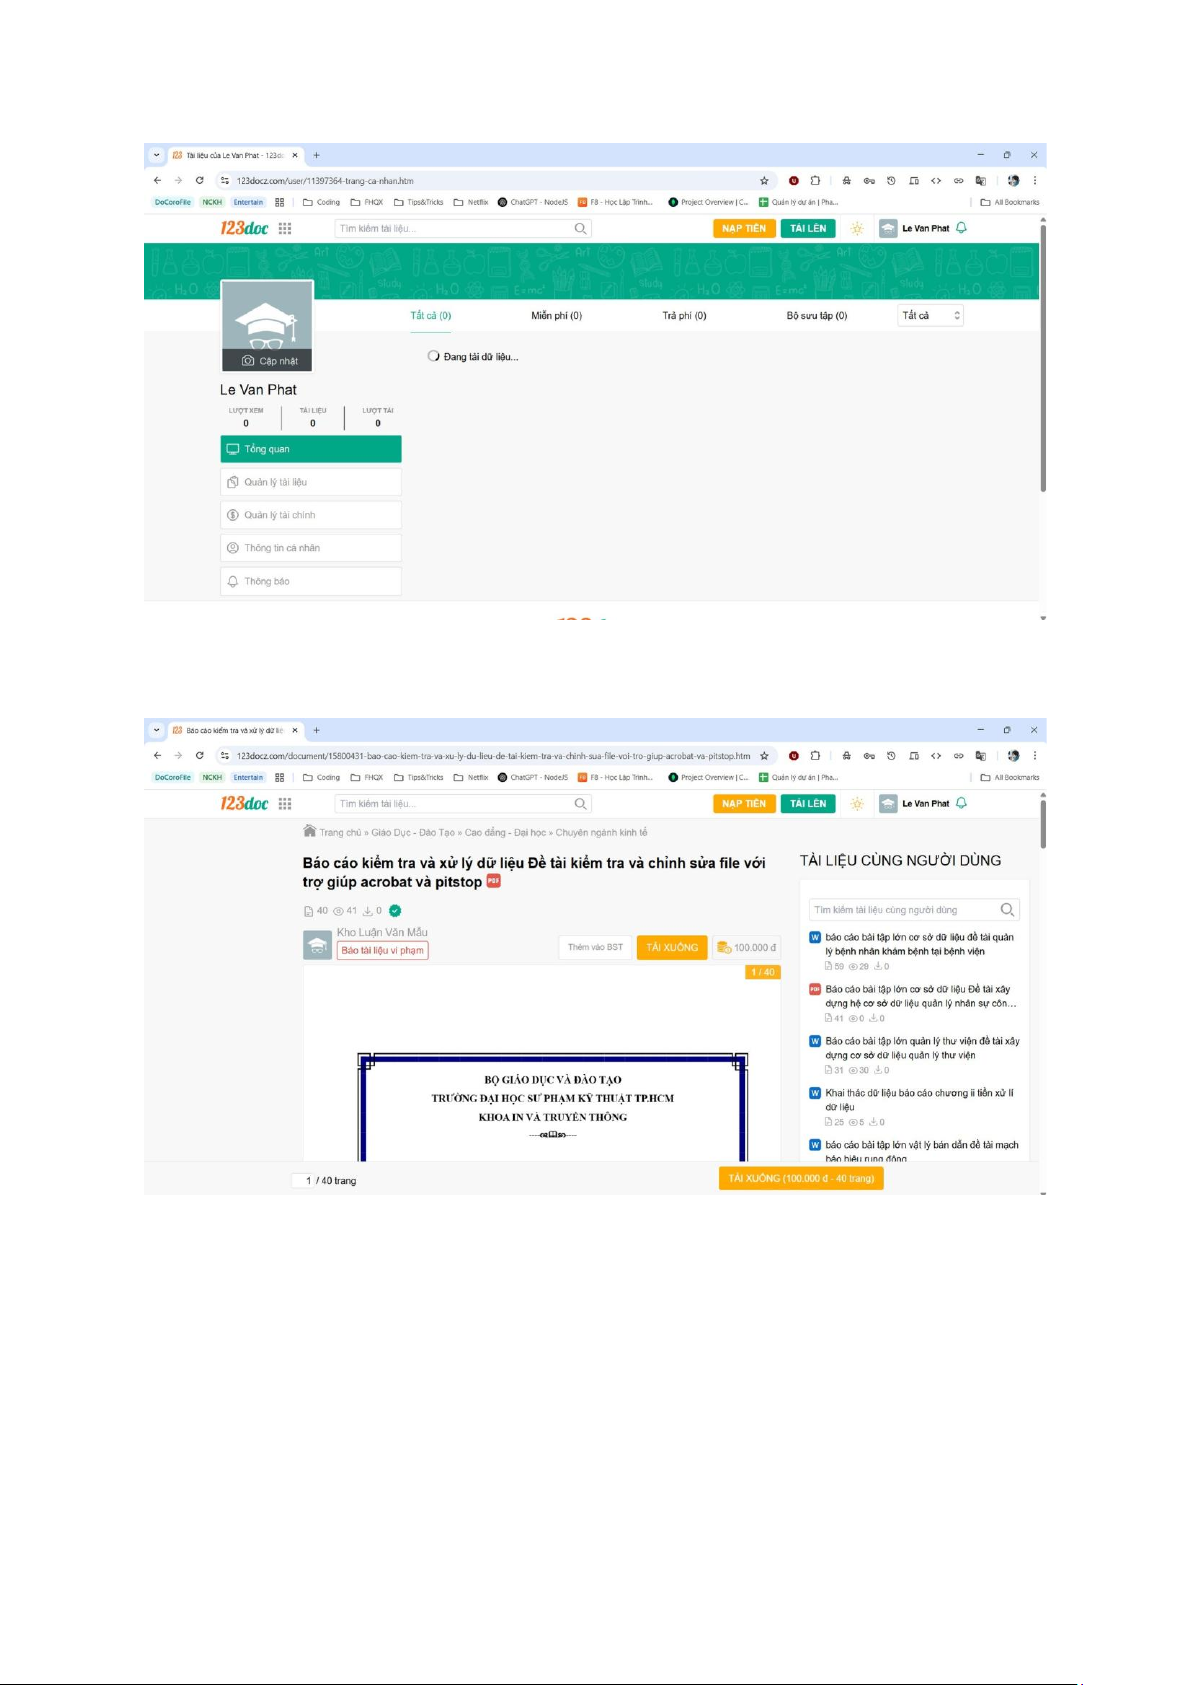Image resolution: width=1192 pixels, height=1685 pixels.
Task: Click the search magnifier in the profile window
Action: pos(581,229)
